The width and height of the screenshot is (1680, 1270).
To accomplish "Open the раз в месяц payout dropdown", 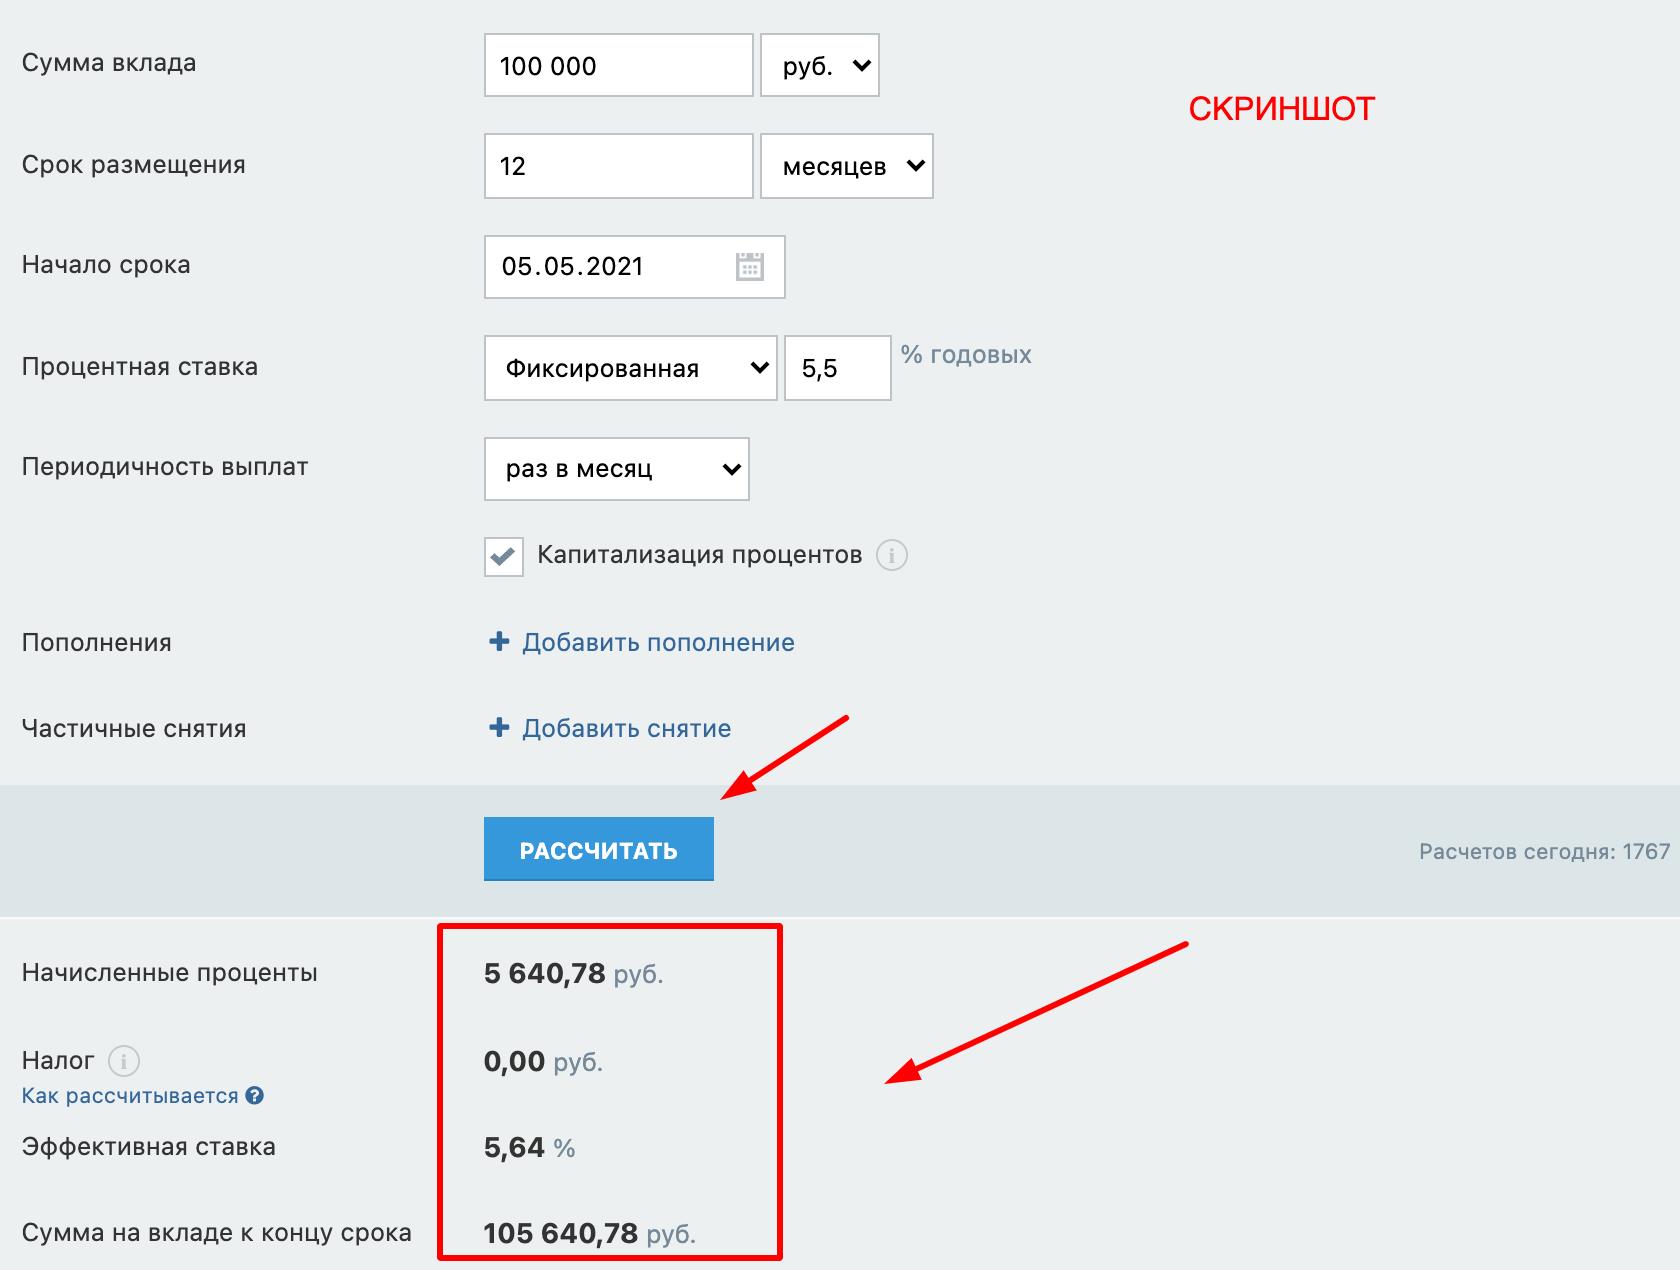I will click(x=617, y=469).
